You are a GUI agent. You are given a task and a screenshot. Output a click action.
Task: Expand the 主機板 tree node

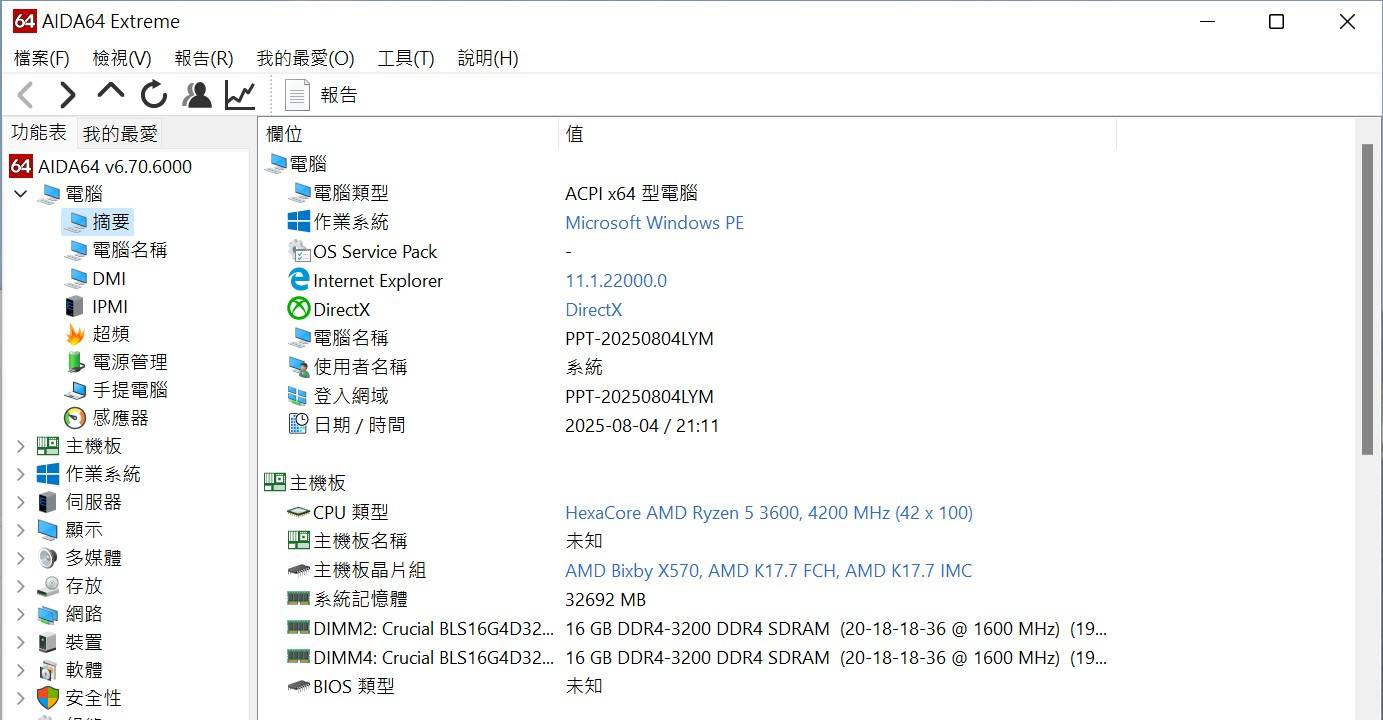(20, 446)
